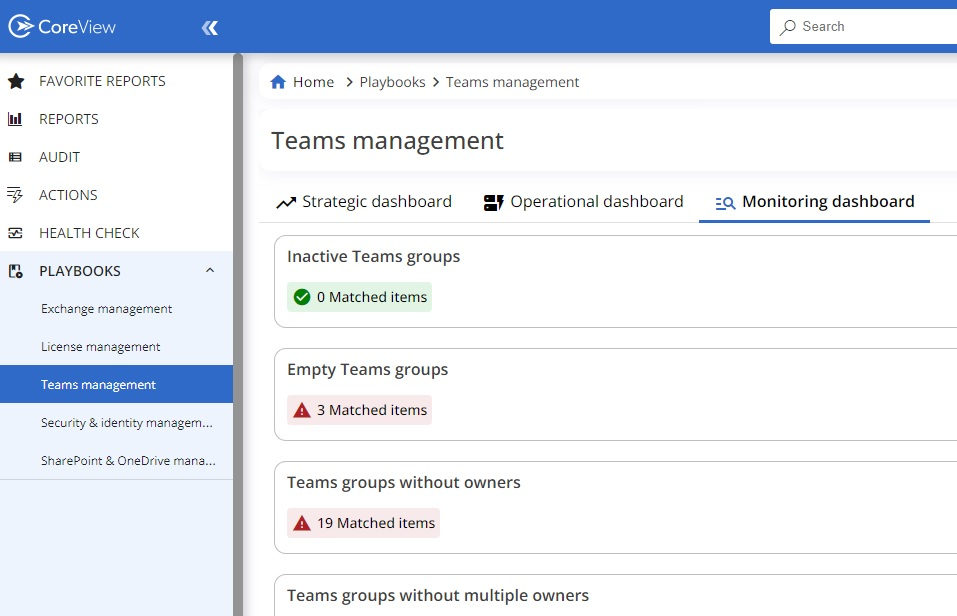The image size is (957, 616).
Task: Collapse the PLAYBOOKS menu chevron
Action: (x=210, y=270)
